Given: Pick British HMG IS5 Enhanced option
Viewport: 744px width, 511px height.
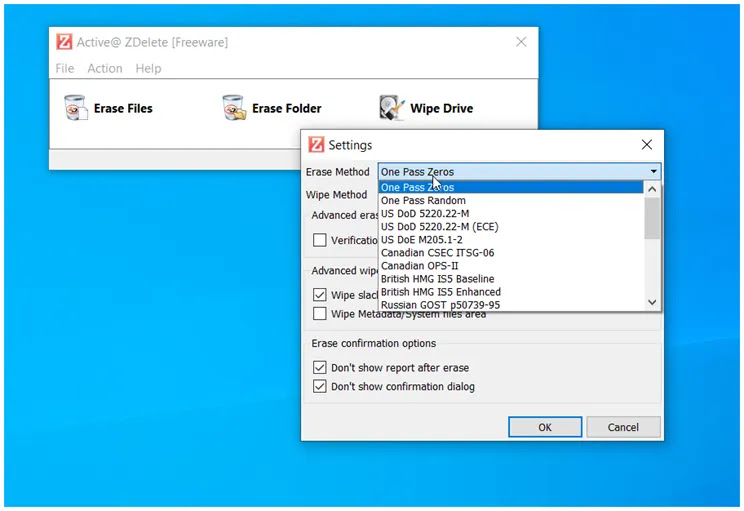Looking at the screenshot, I should (511, 292).
